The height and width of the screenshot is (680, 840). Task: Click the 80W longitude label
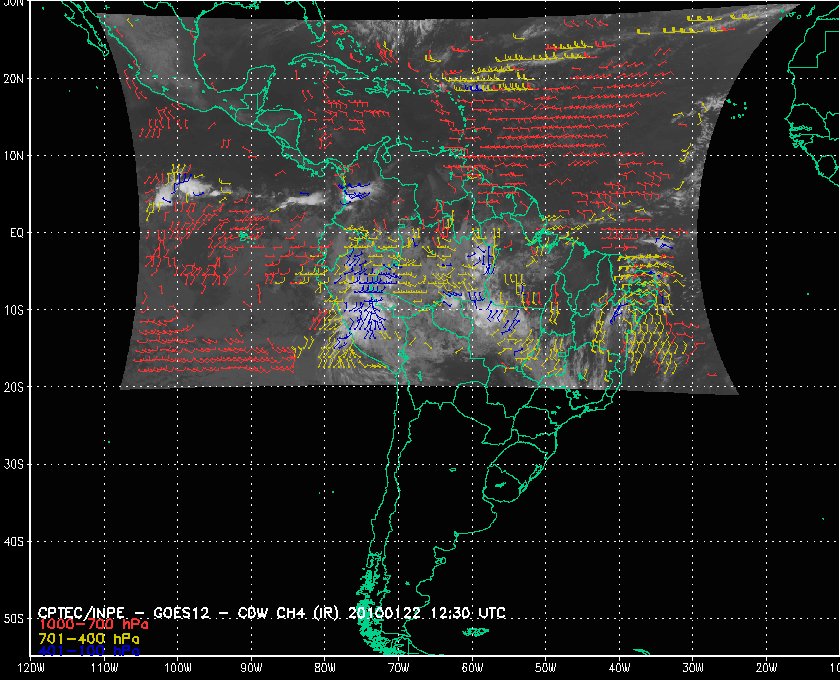point(325,668)
